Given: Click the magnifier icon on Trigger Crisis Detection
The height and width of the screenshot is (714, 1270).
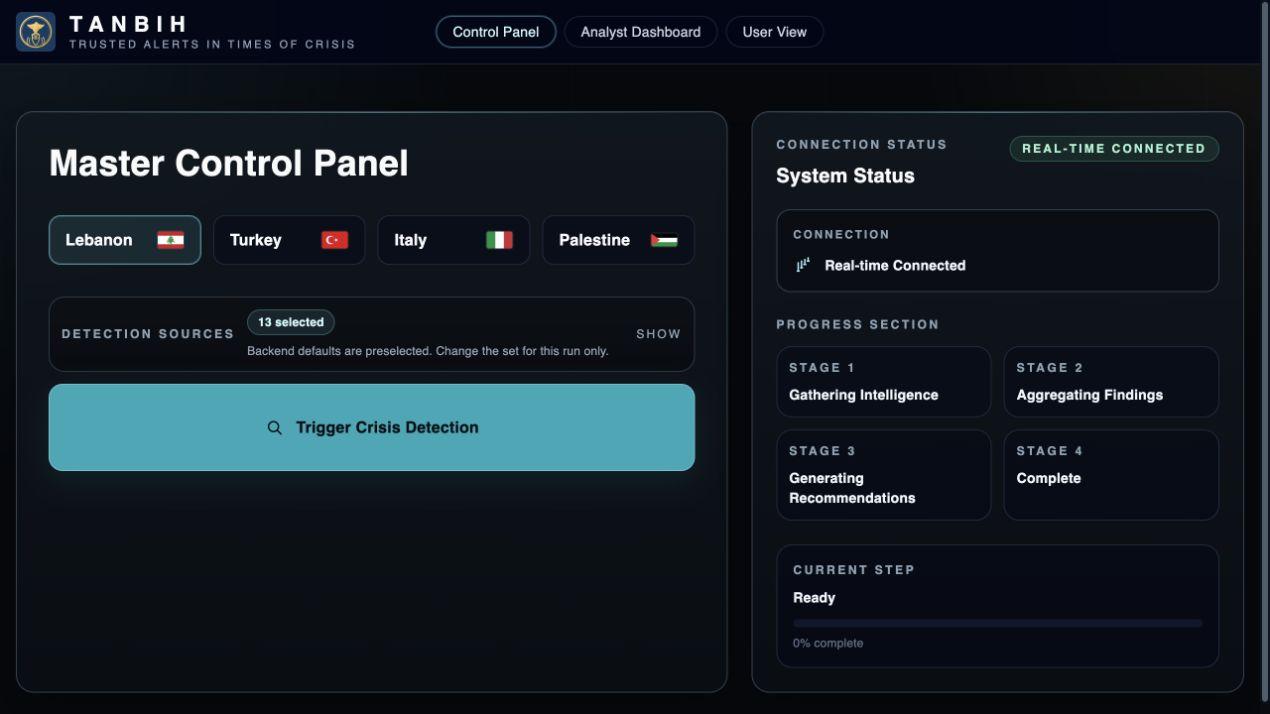Looking at the screenshot, I should [274, 427].
